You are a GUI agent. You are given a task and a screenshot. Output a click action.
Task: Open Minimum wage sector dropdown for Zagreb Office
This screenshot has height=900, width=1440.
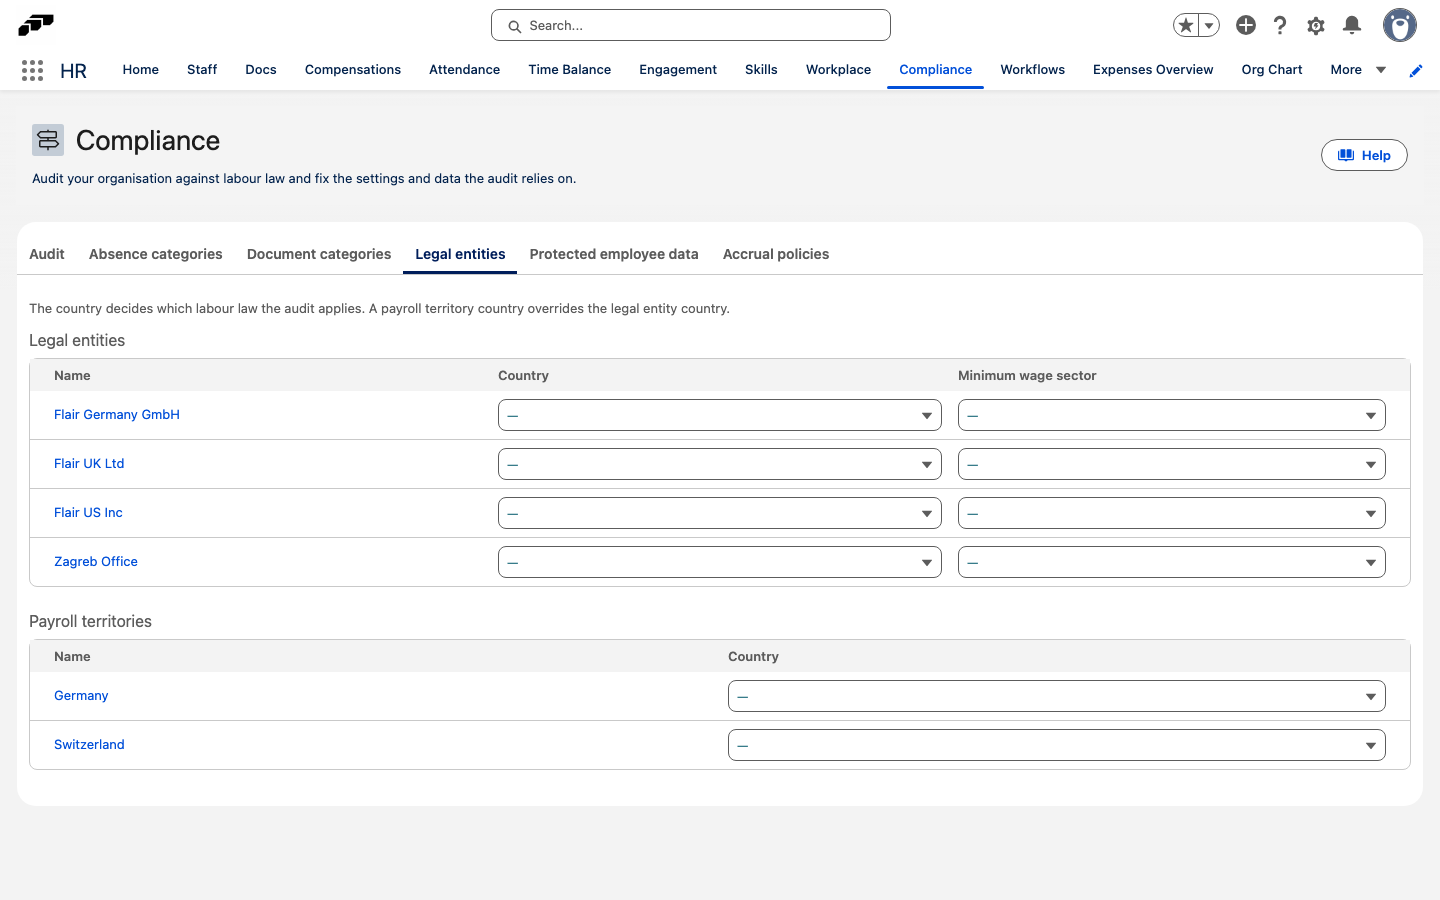[1172, 562]
